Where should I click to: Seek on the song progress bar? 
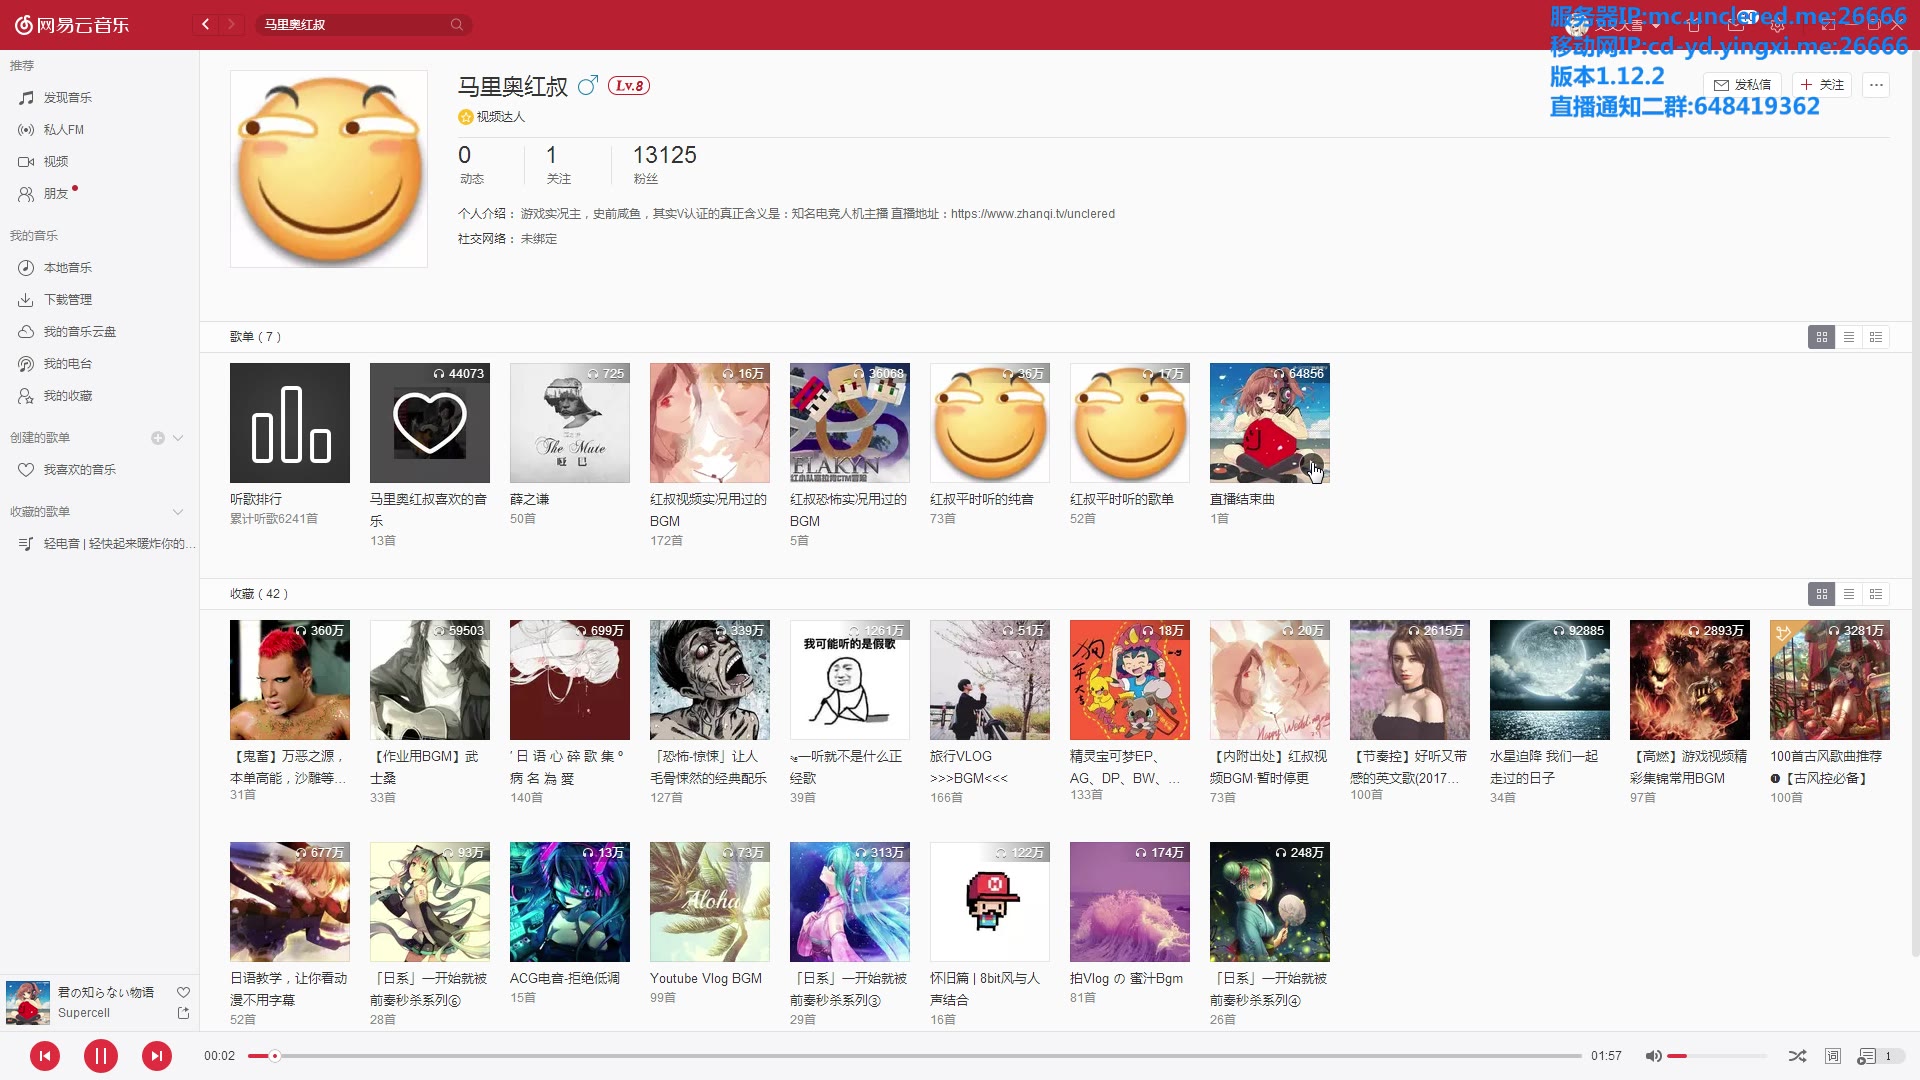(900, 1056)
